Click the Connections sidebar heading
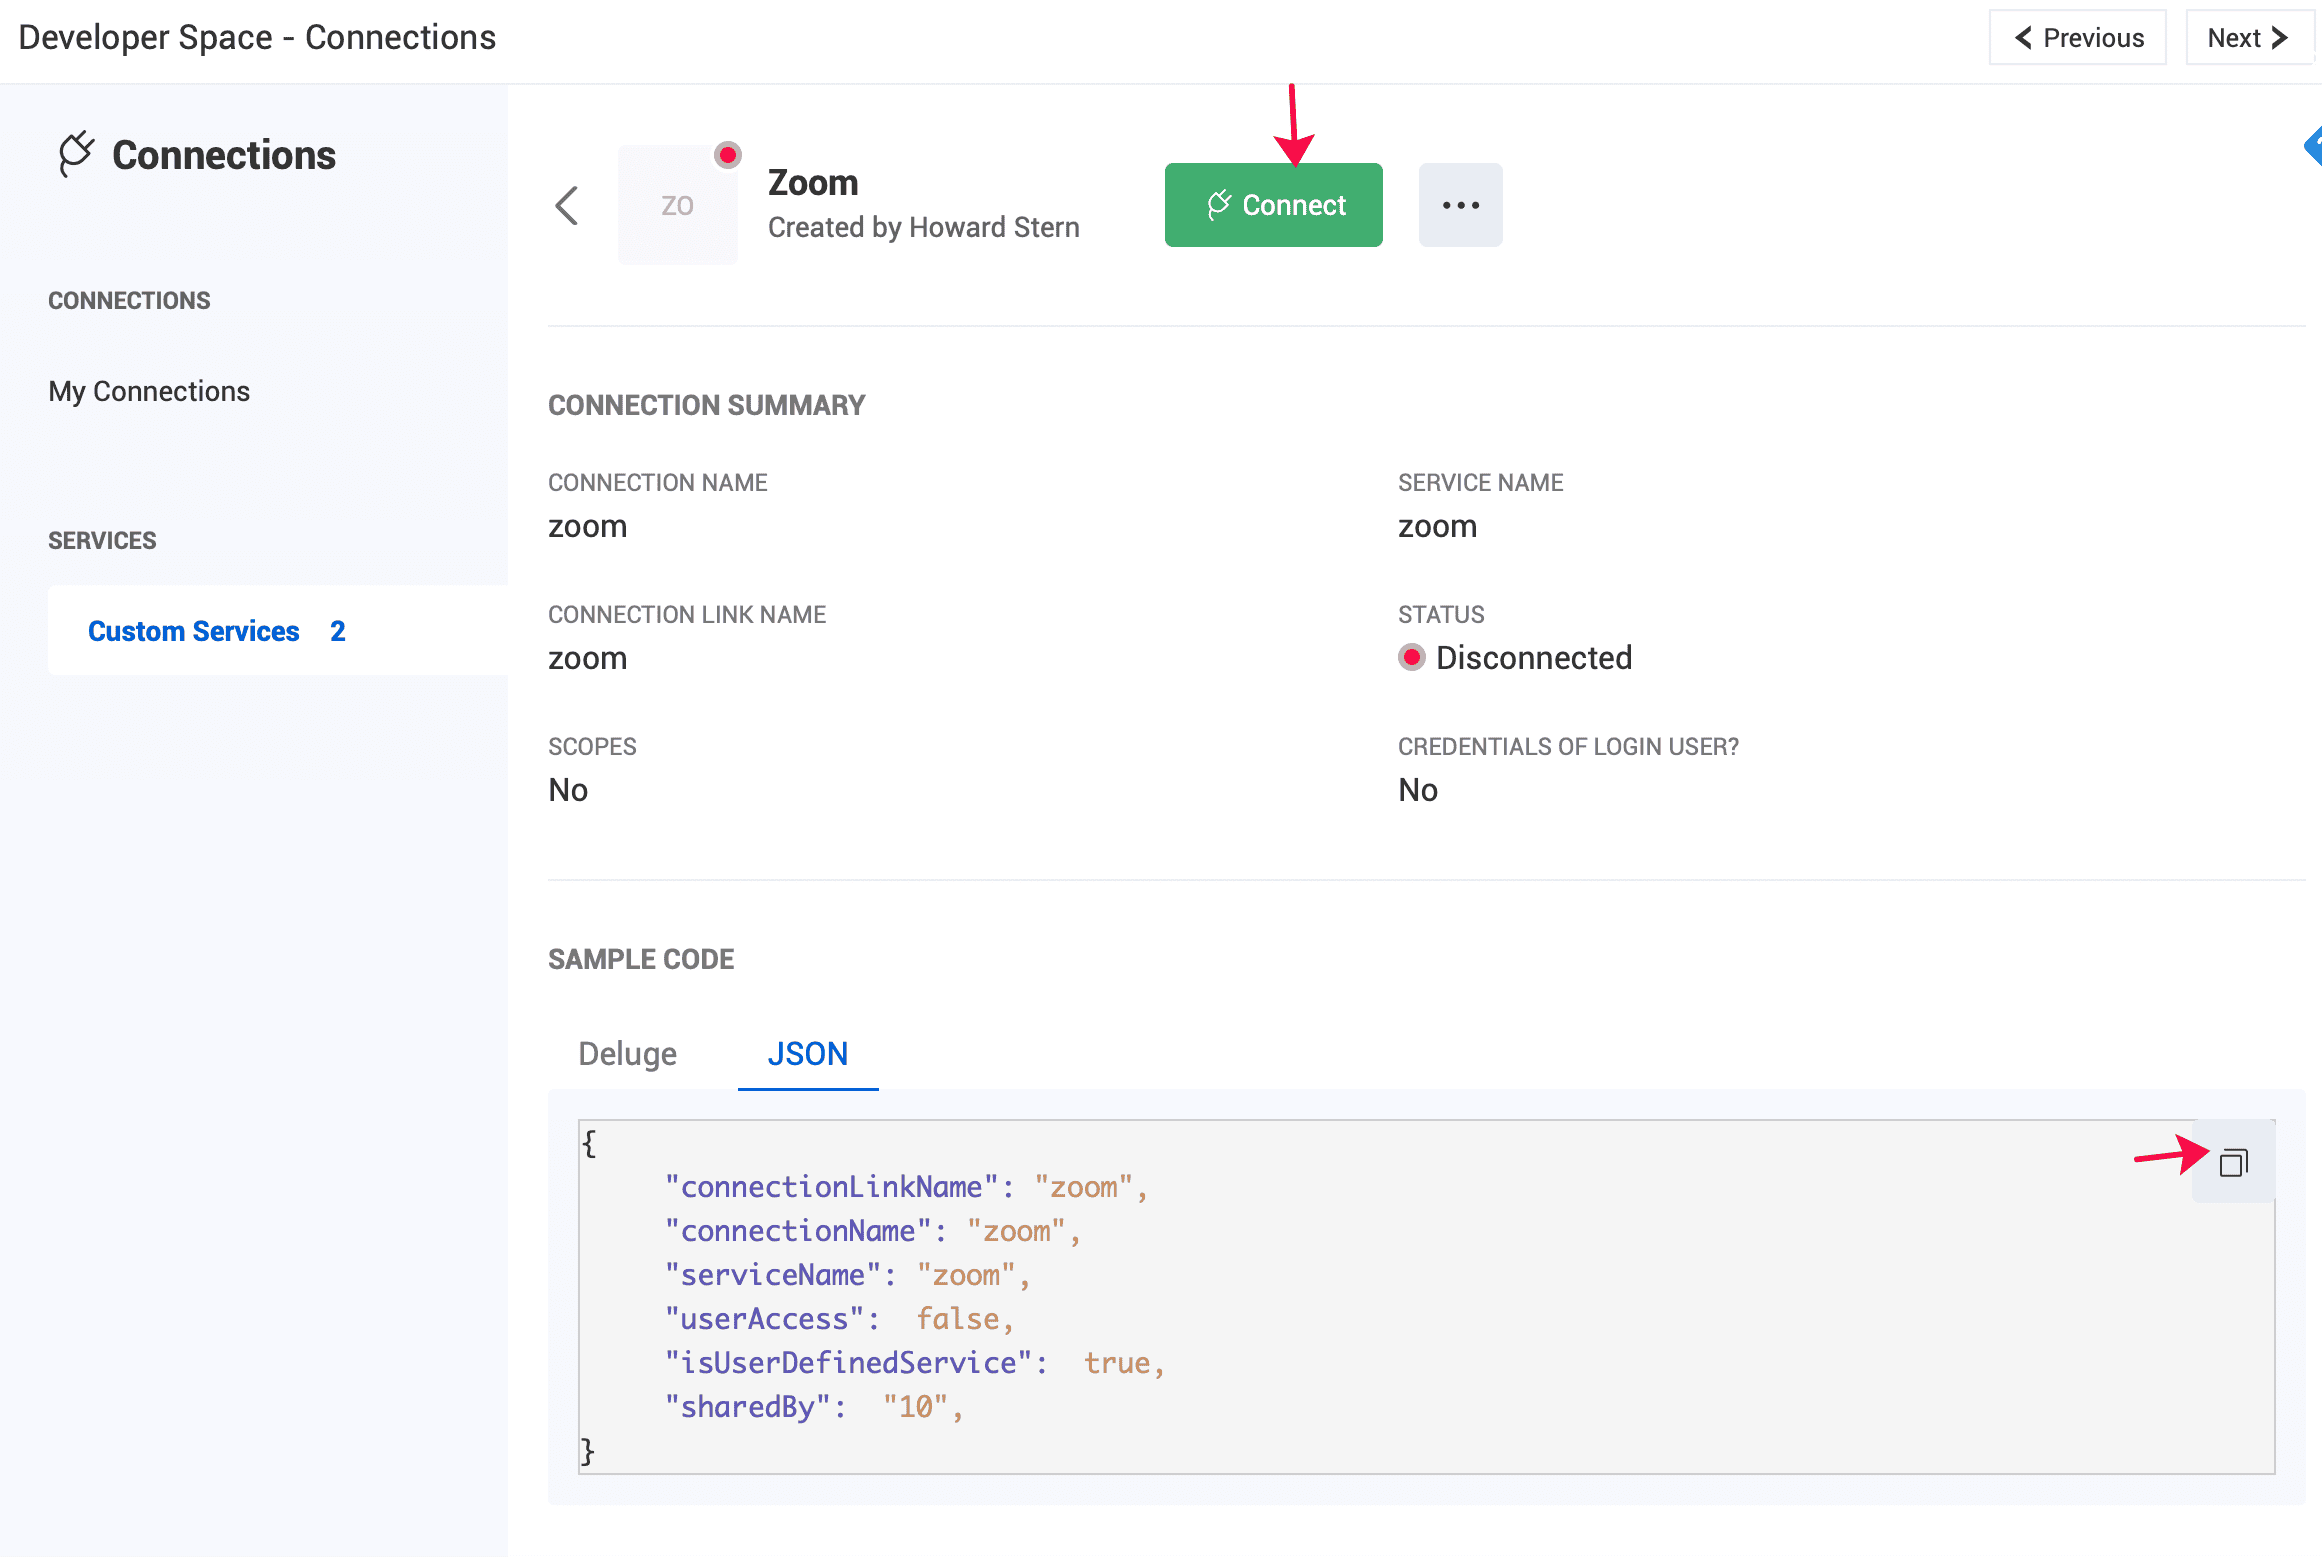Viewport: 2322px width, 1557px height. pyautogui.click(x=224, y=155)
